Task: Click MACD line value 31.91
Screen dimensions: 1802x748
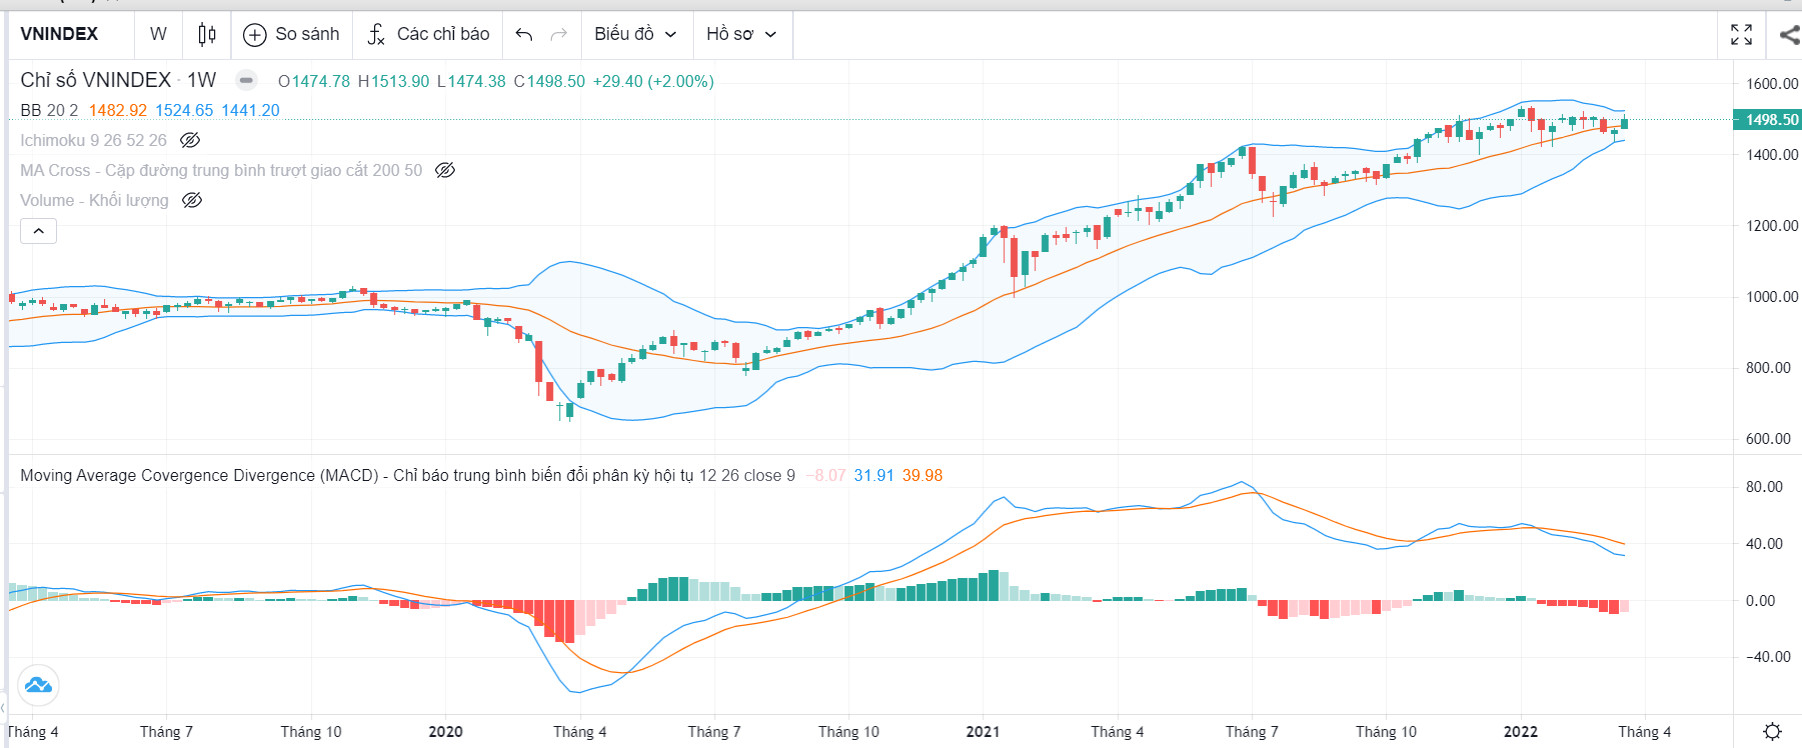Action: (x=874, y=475)
